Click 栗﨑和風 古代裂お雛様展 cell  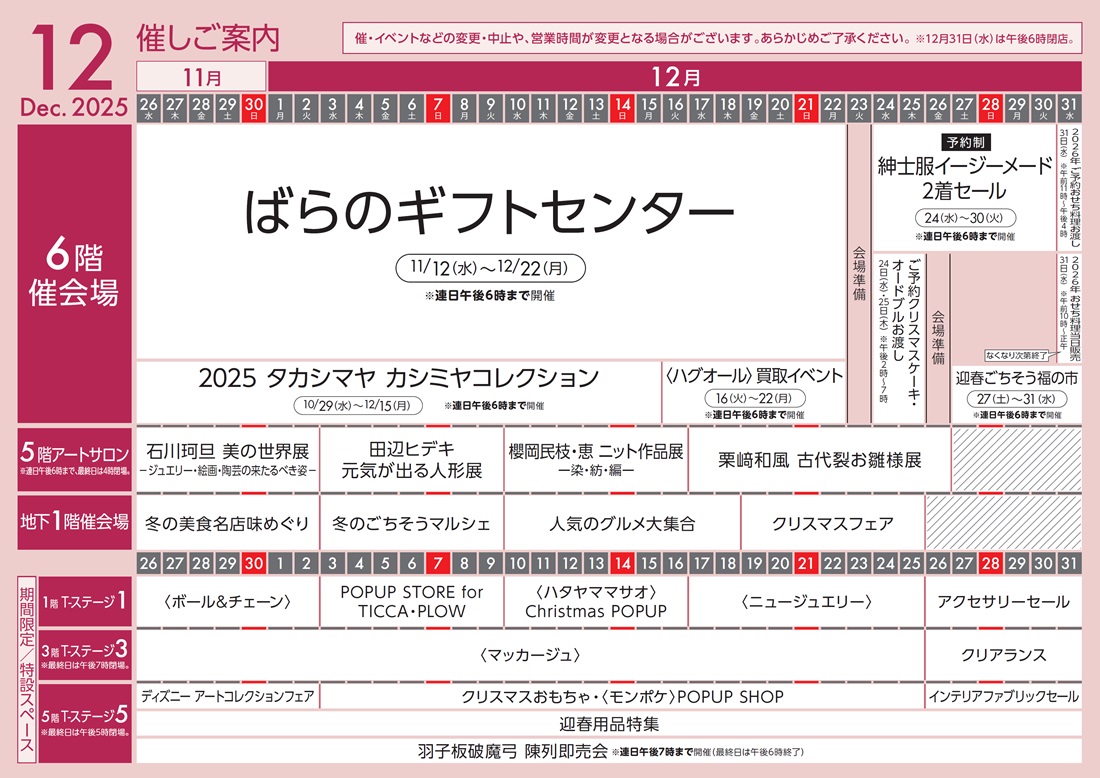click(x=819, y=460)
